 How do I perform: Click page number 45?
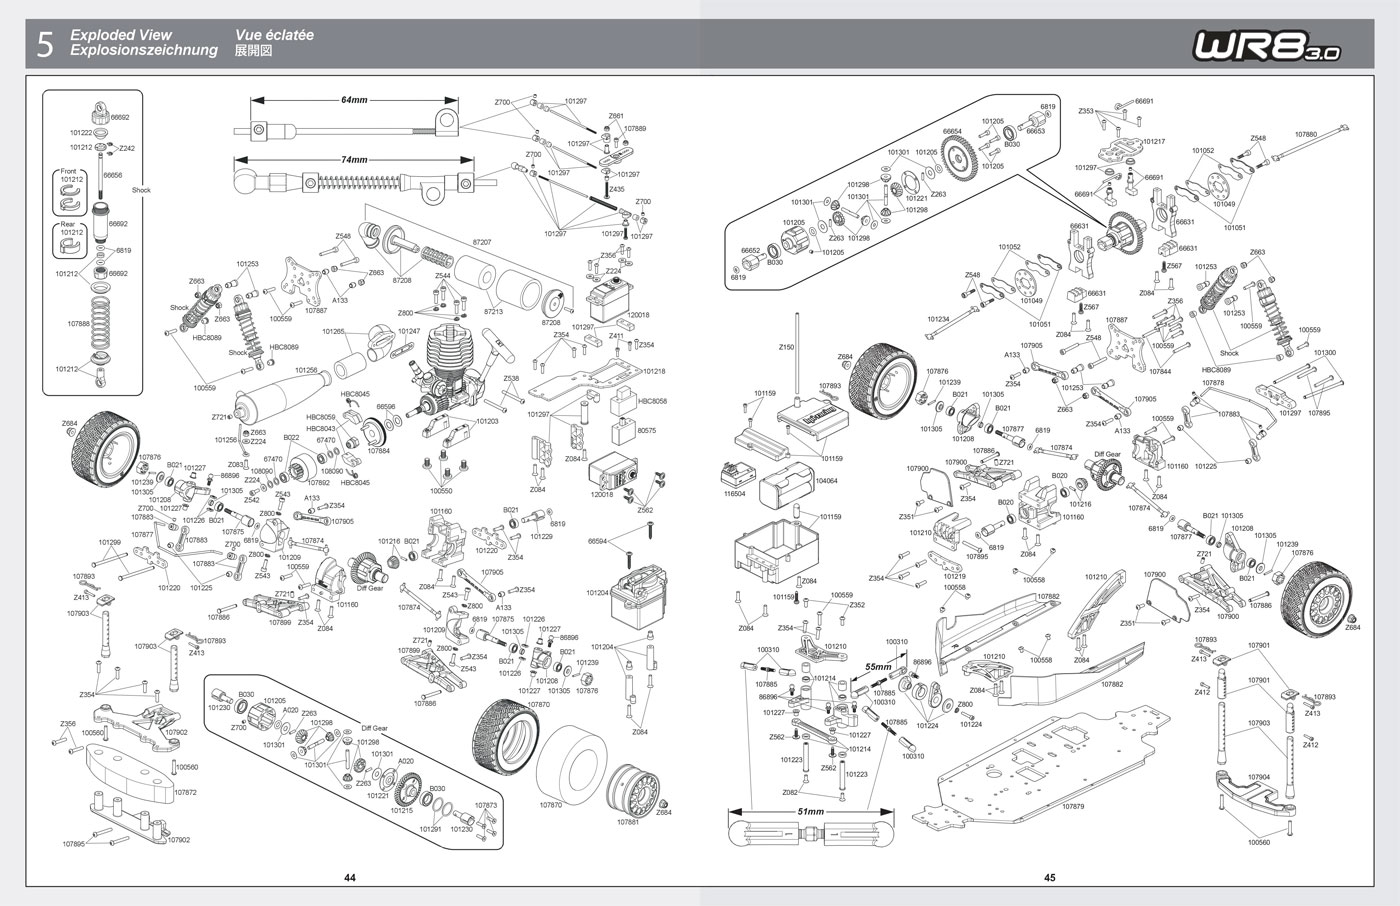(1049, 878)
